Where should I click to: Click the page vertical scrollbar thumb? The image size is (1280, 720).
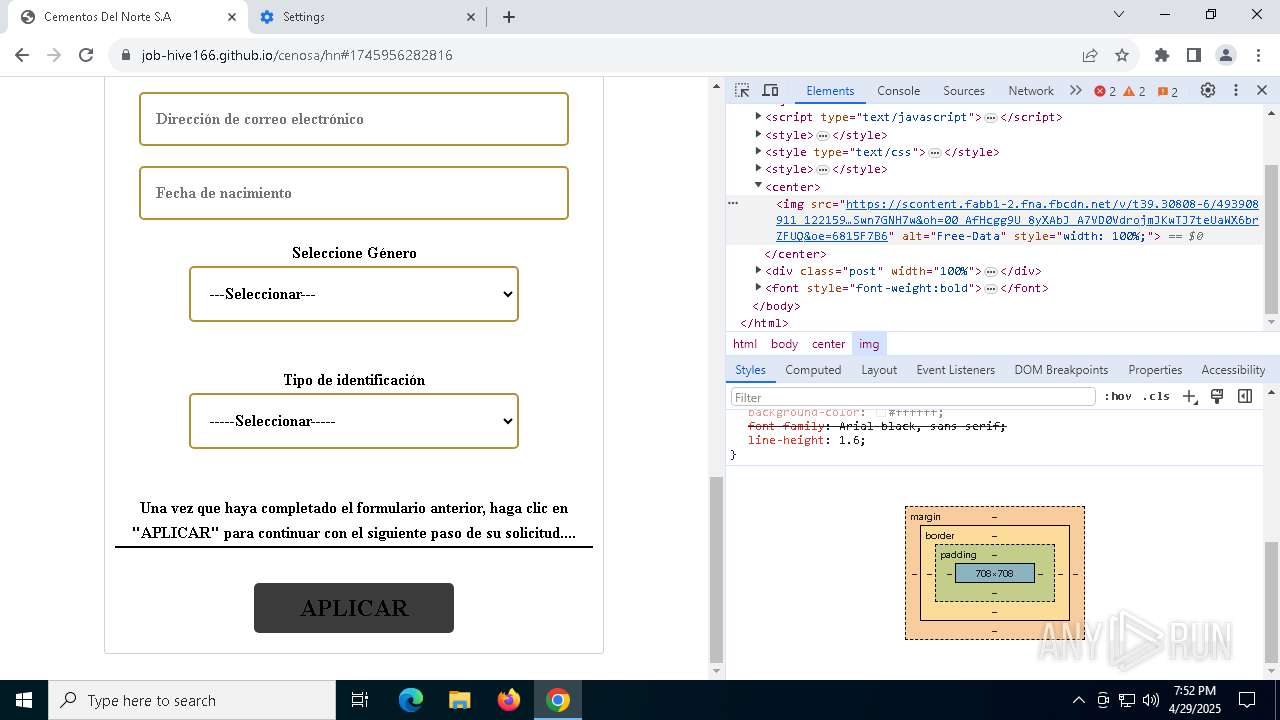point(715,570)
